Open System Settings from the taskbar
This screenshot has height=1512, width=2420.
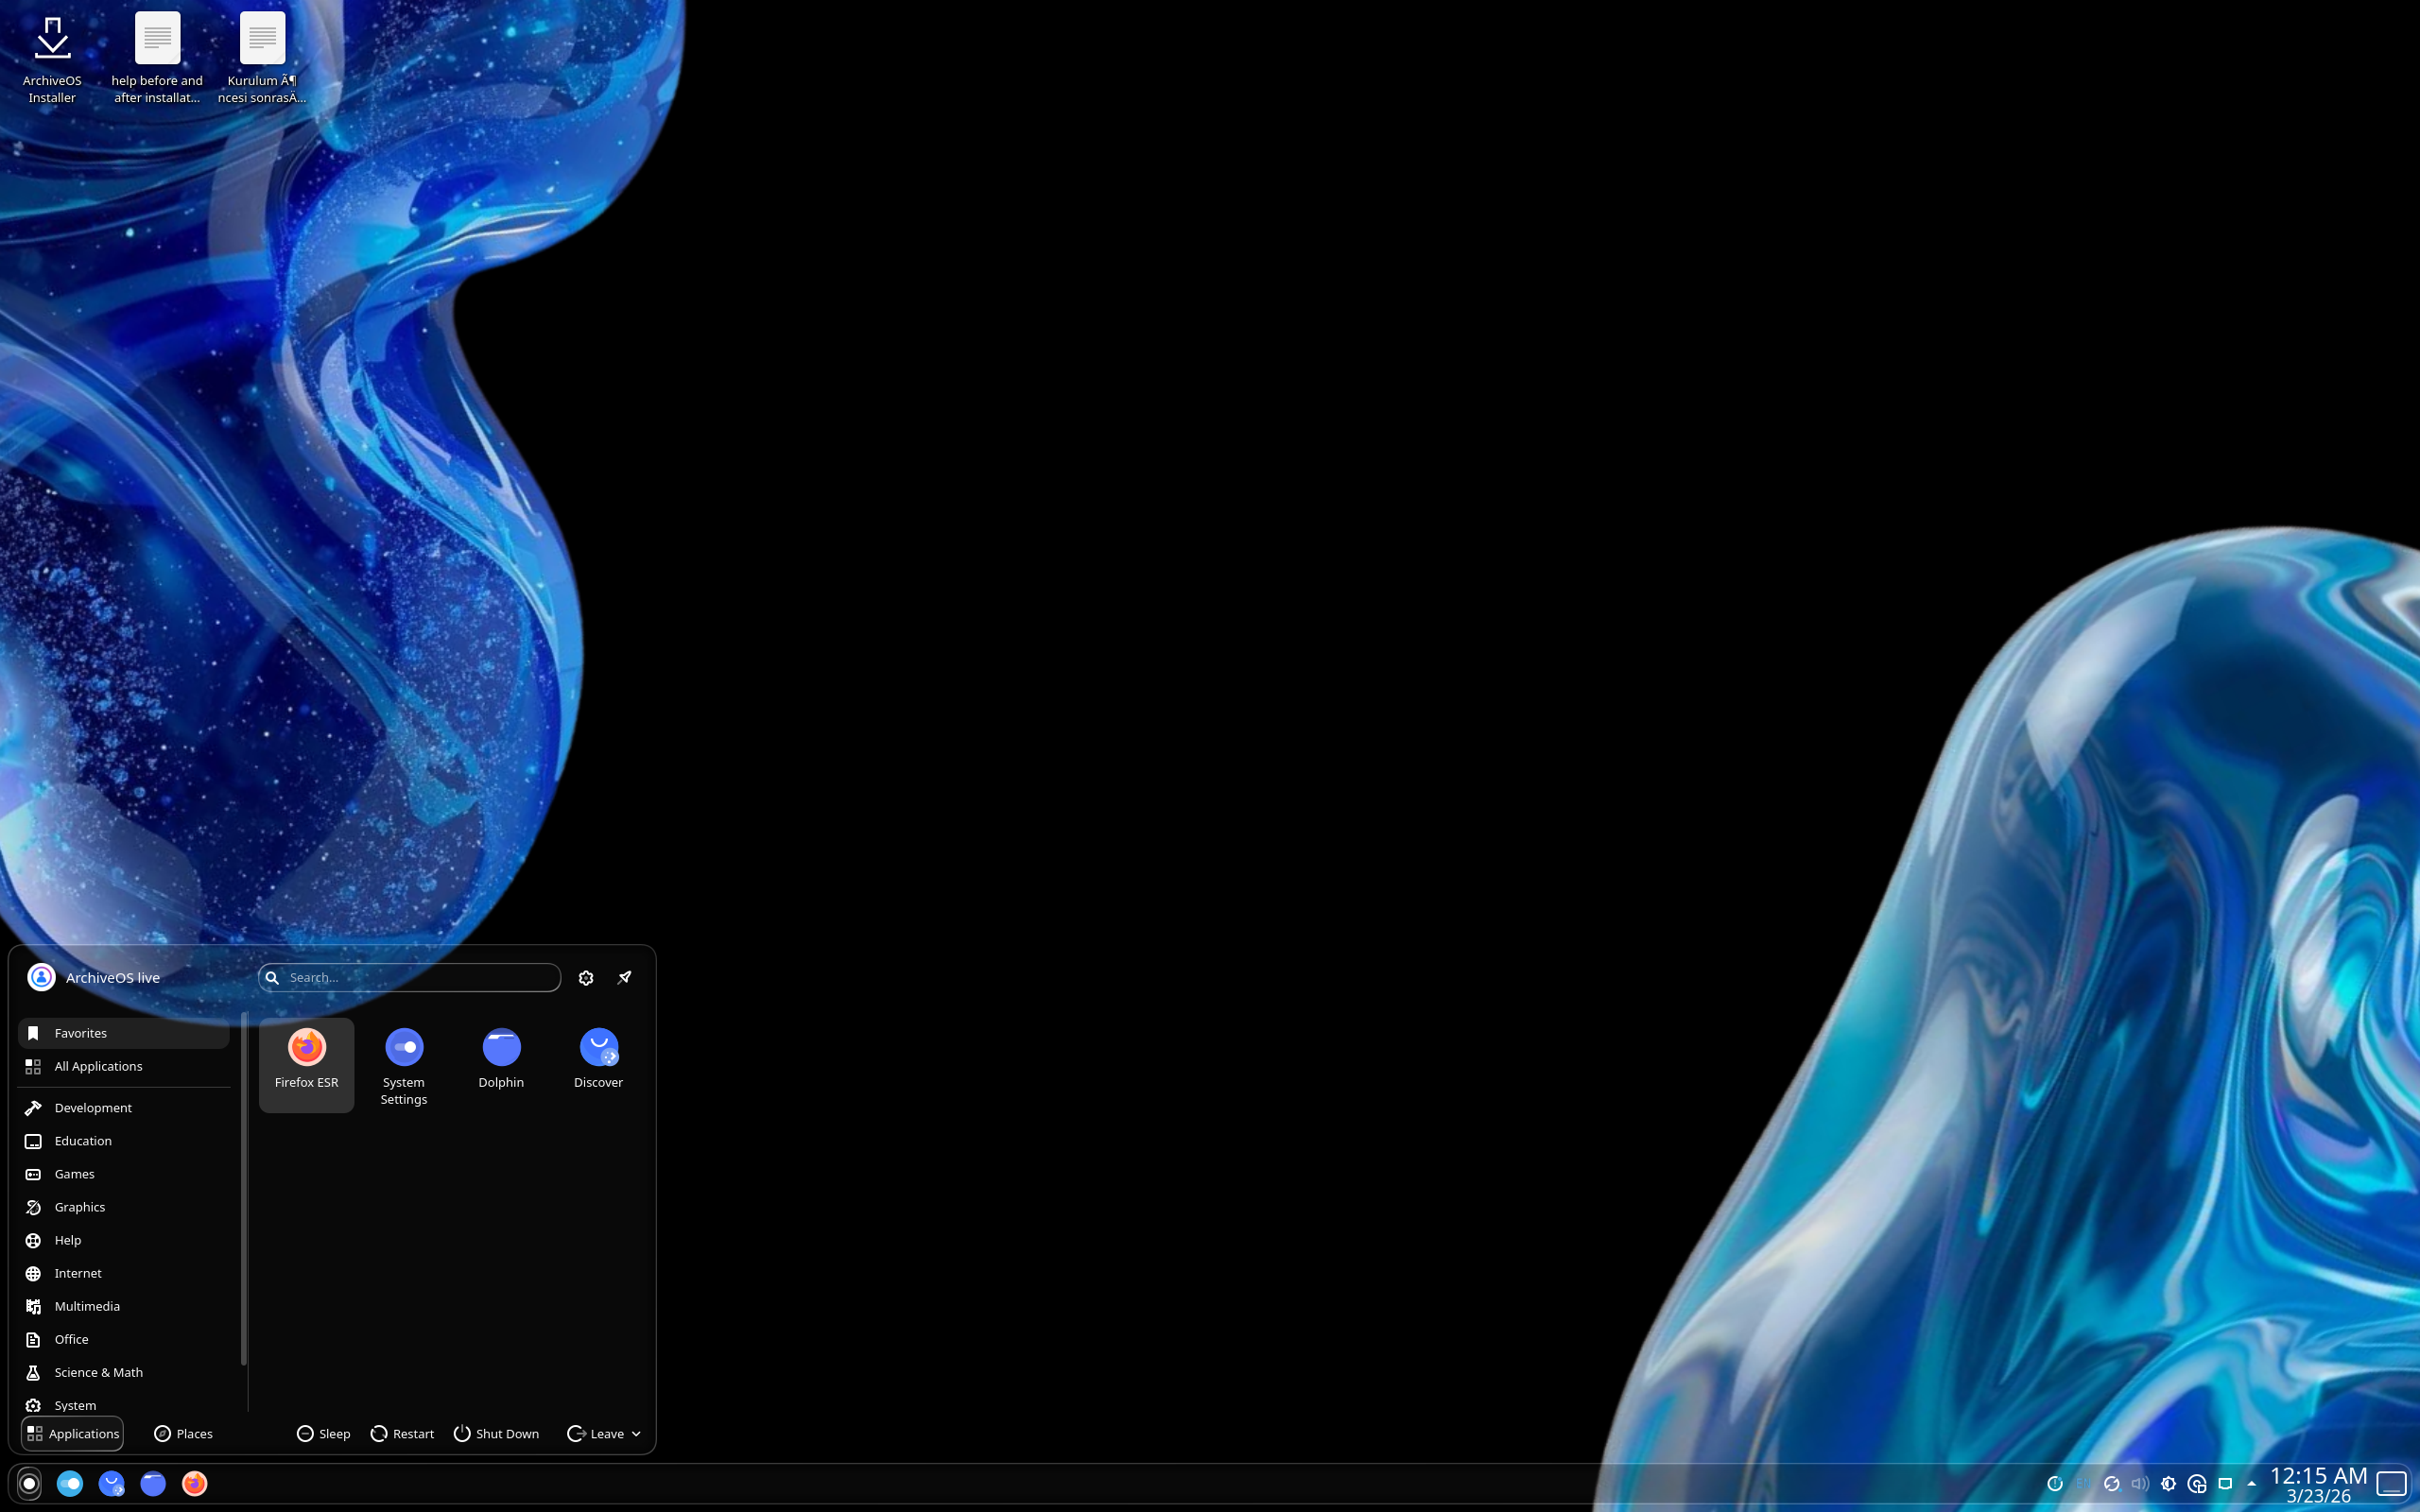[69, 1483]
